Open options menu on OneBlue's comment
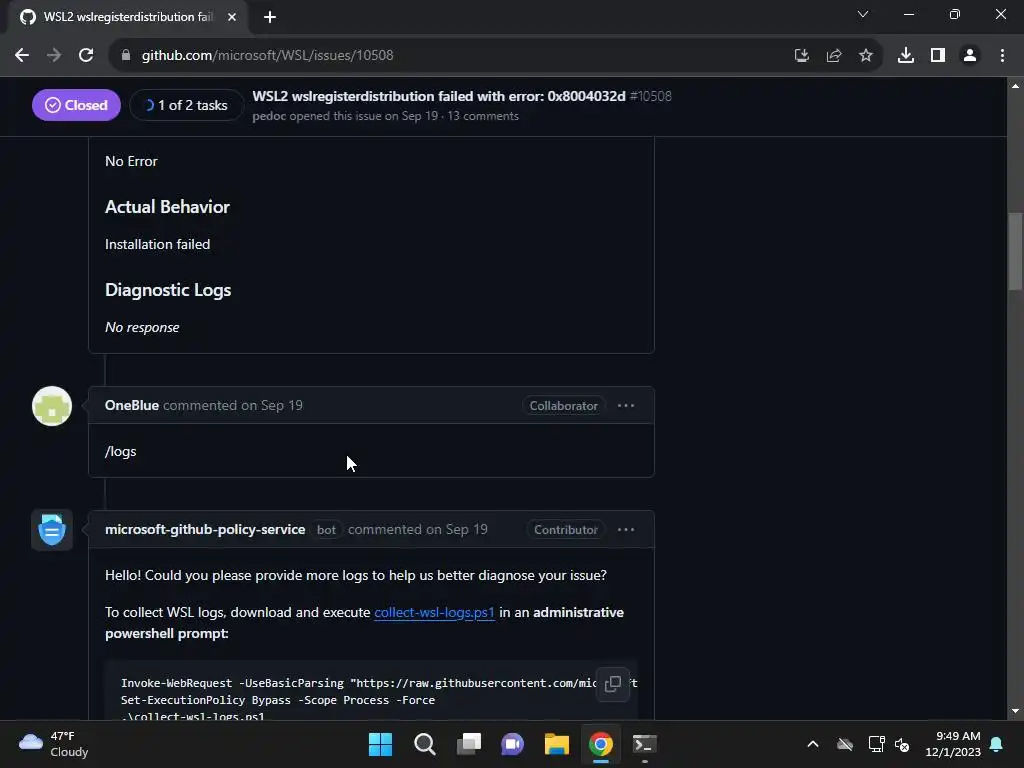This screenshot has height=768, width=1024. 626,406
